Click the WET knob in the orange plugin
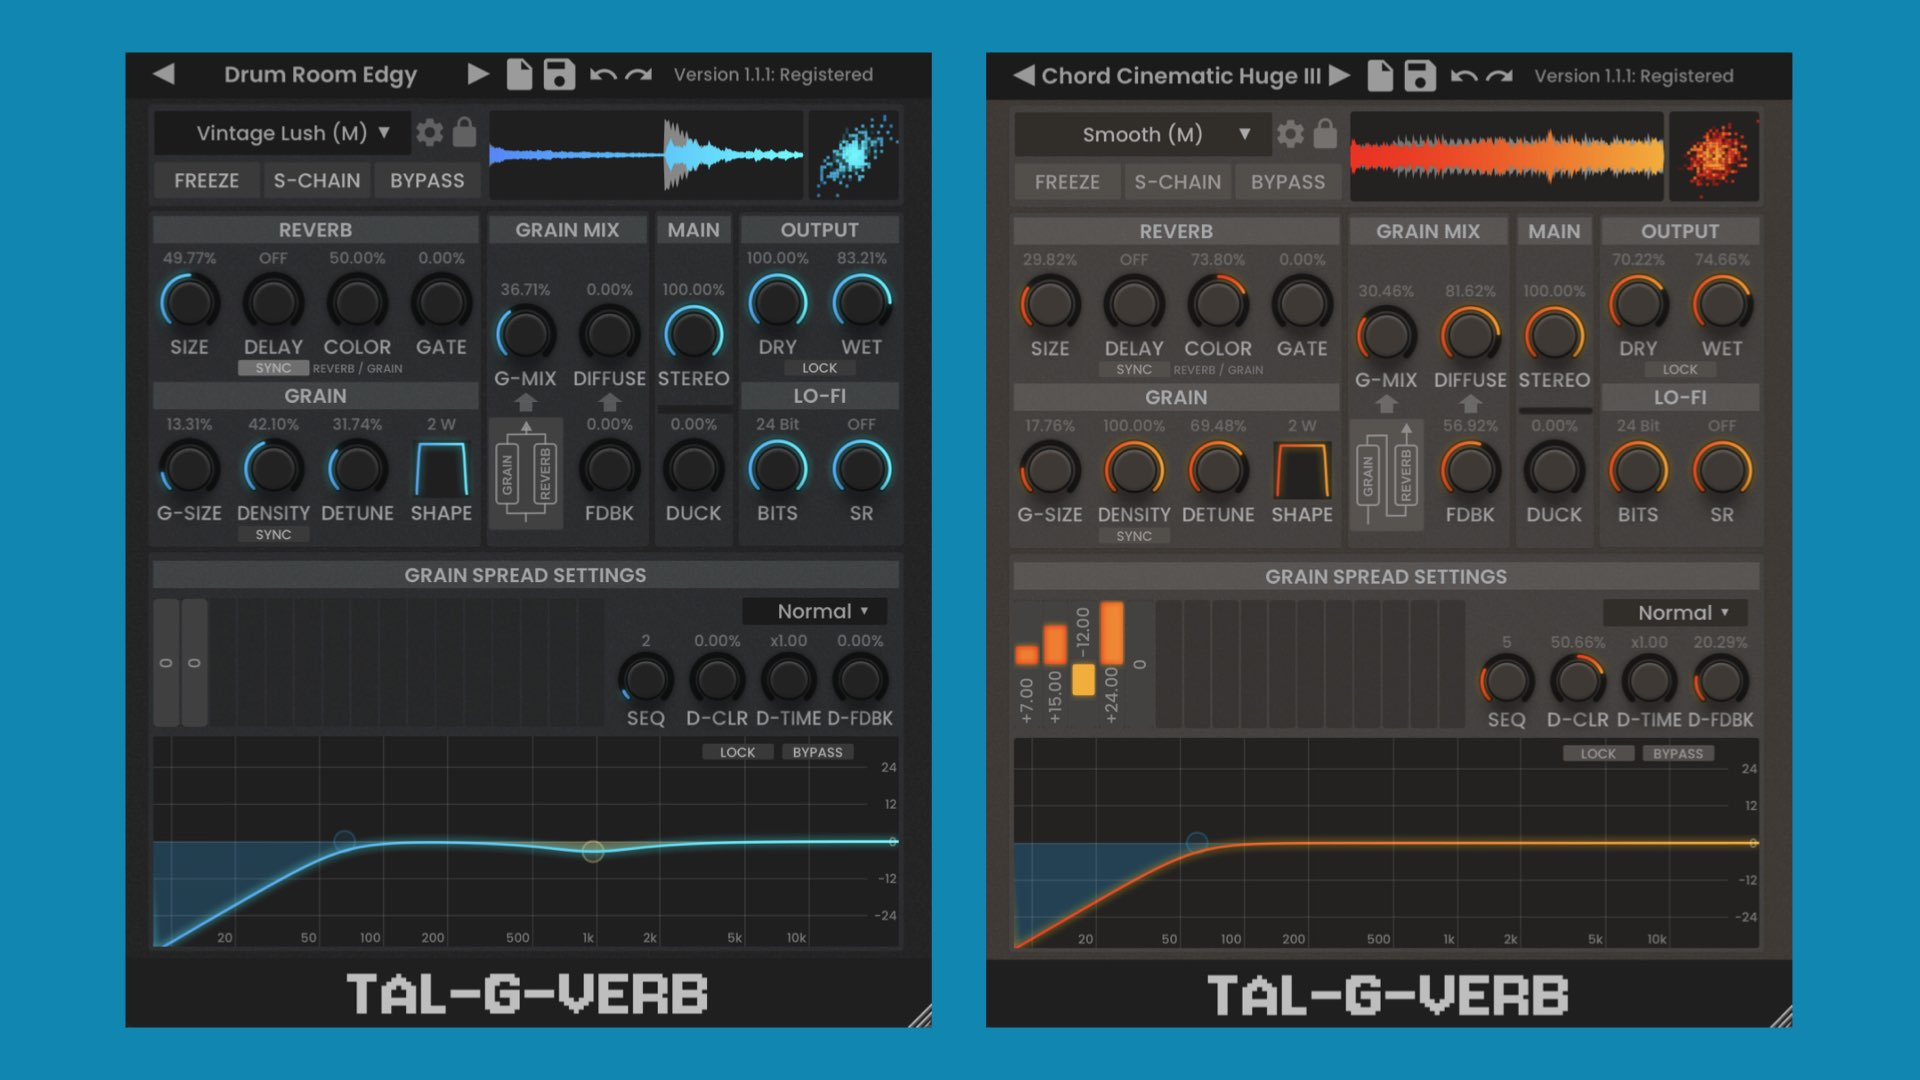This screenshot has height=1080, width=1920. click(1721, 305)
